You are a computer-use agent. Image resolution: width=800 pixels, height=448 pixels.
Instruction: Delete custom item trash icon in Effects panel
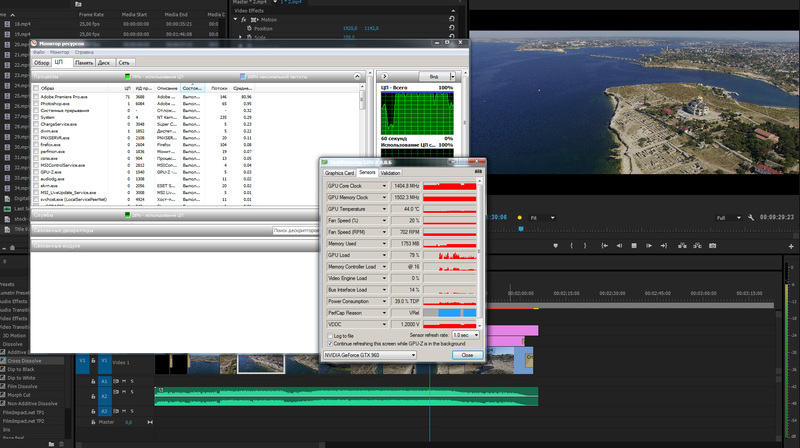click(61, 444)
